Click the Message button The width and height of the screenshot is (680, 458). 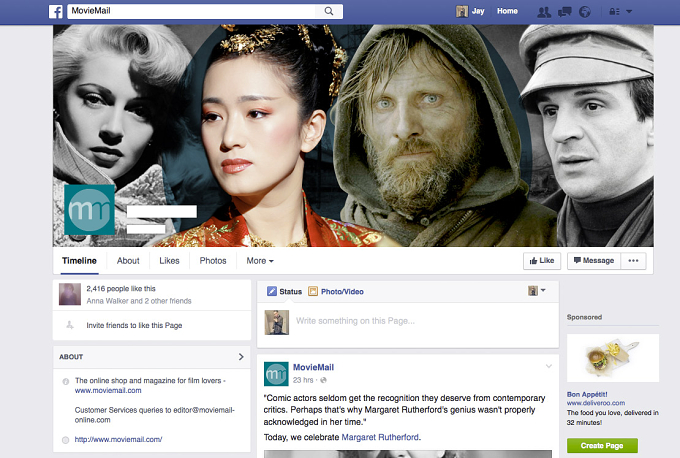pos(594,261)
